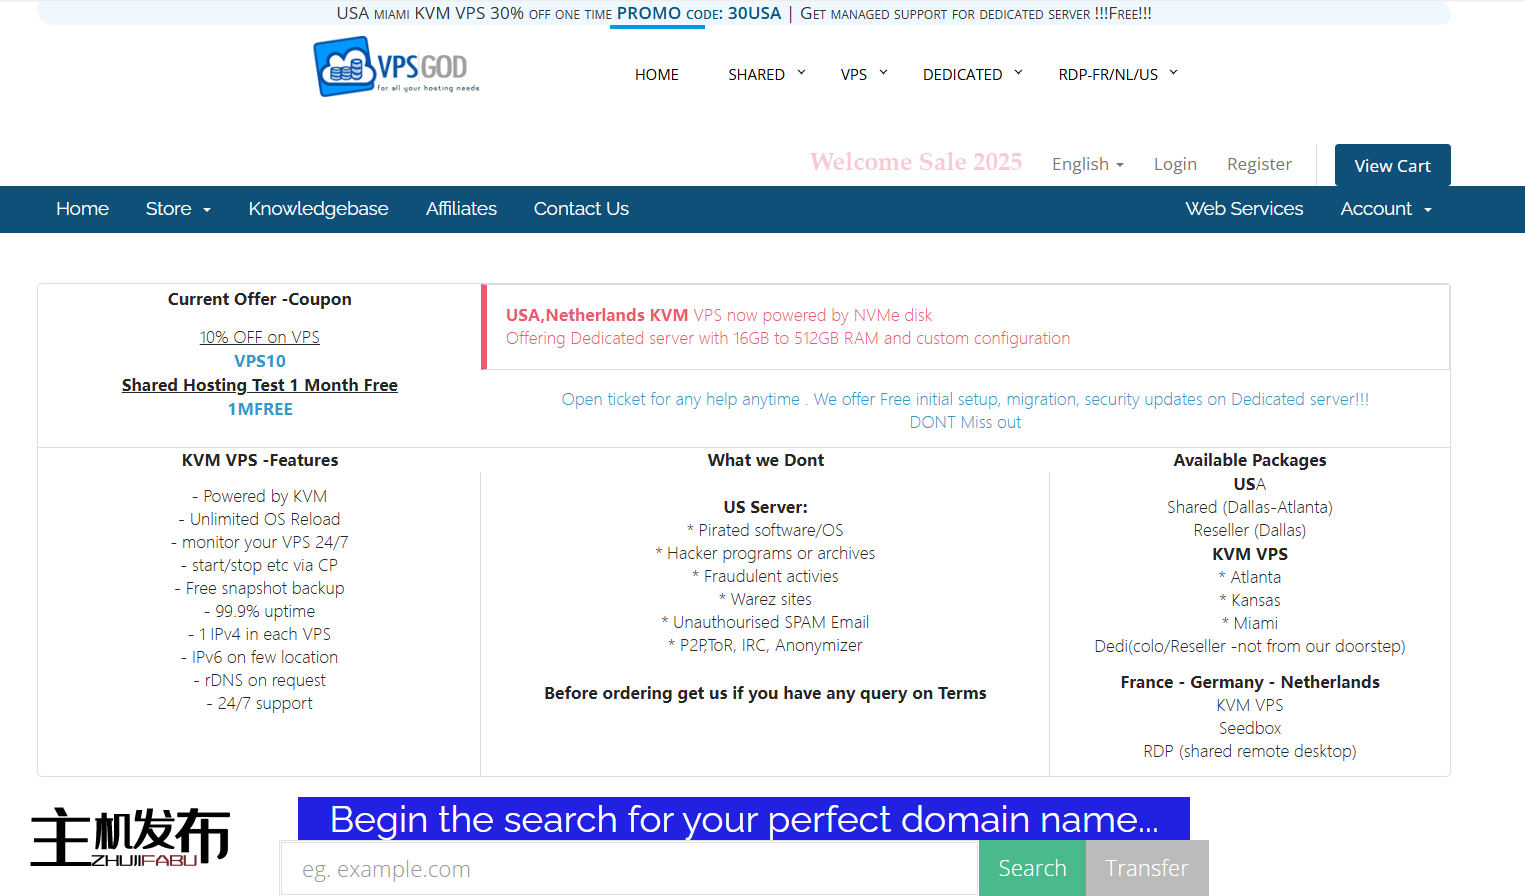Click the gray Transfer button
This screenshot has height=896, width=1525.
pyautogui.click(x=1146, y=868)
